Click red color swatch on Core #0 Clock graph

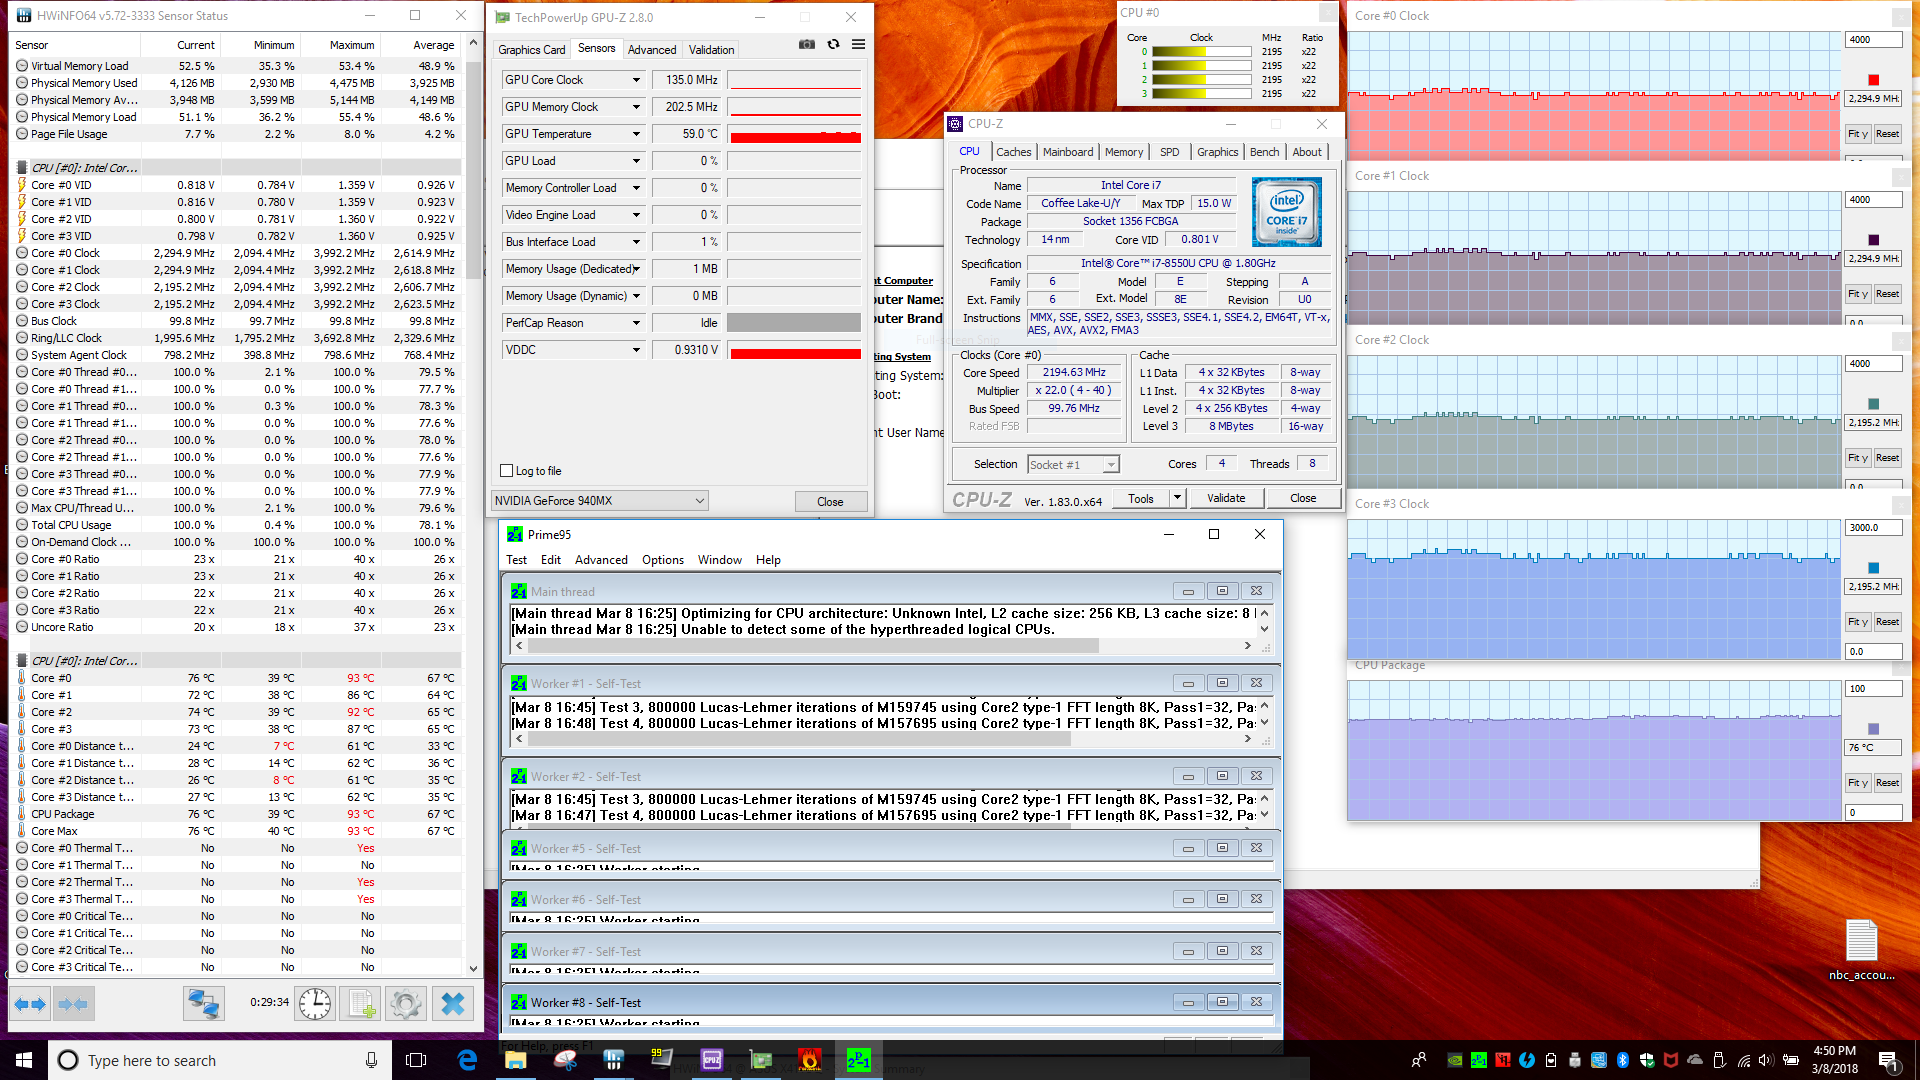point(1873,80)
